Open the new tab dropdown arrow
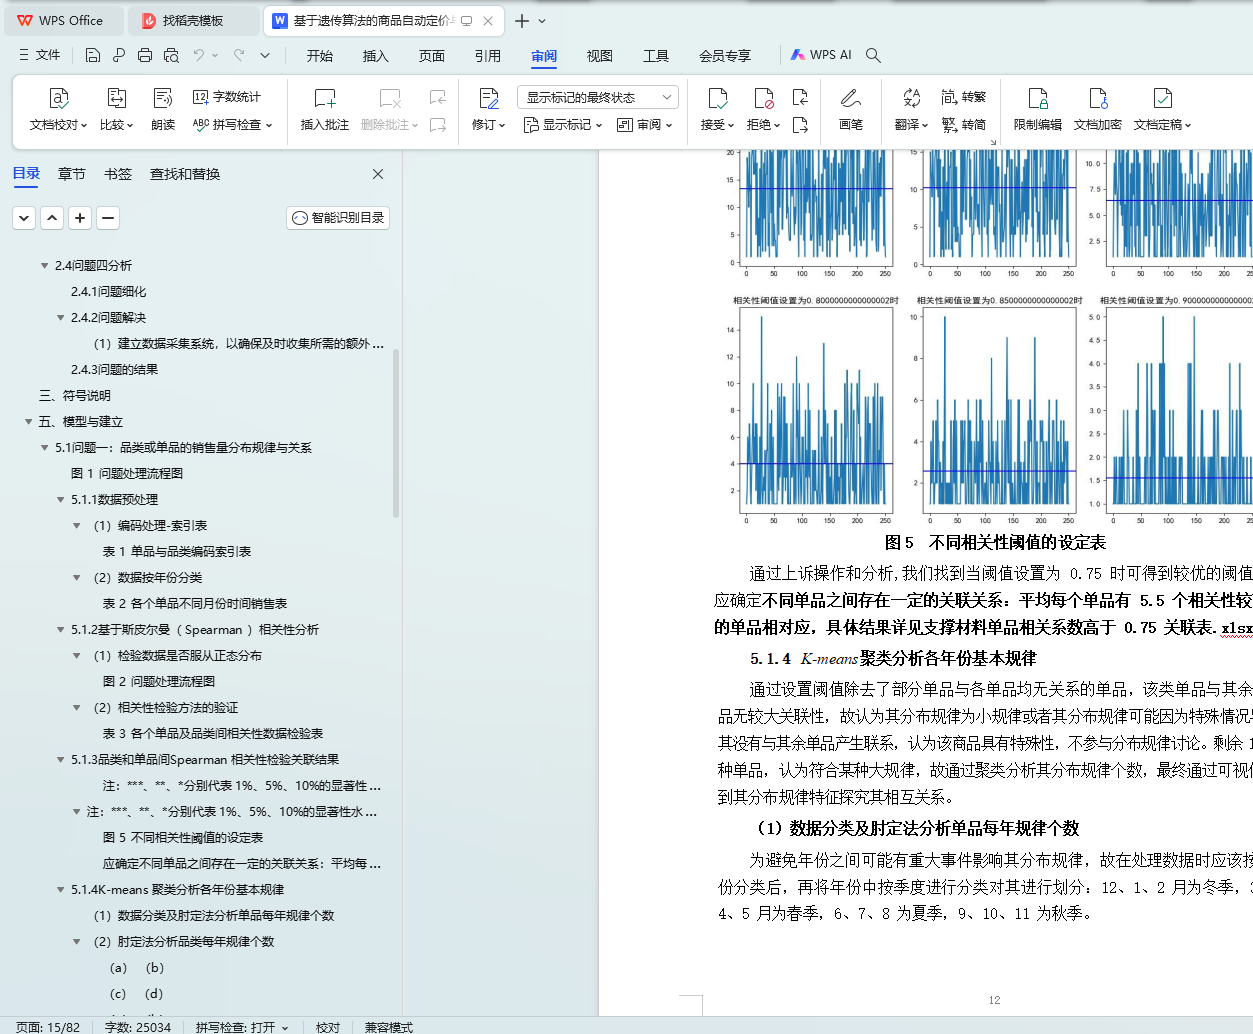This screenshot has height=1034, width=1253. [x=543, y=21]
